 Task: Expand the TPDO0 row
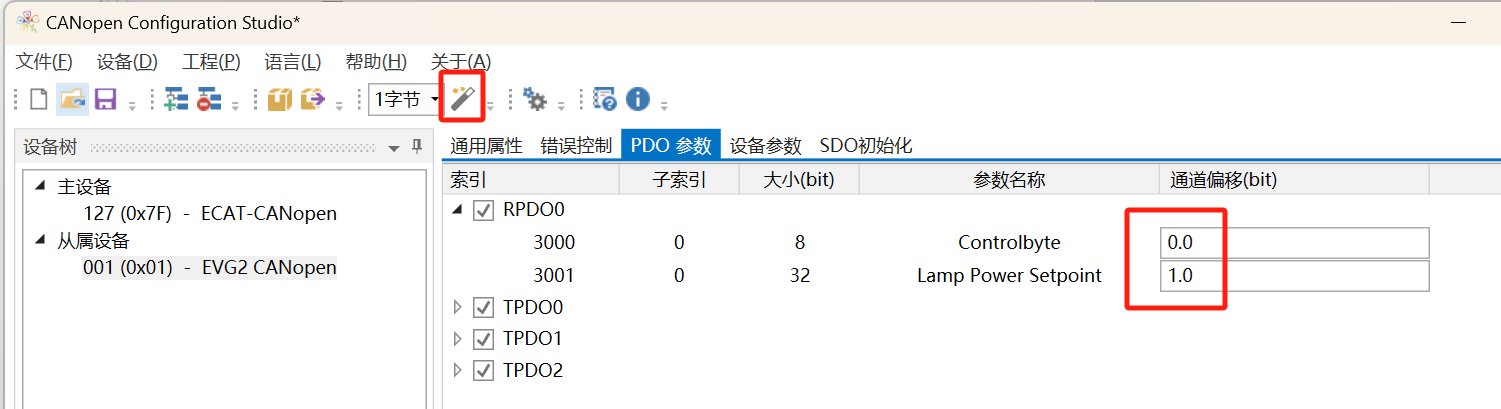458,307
